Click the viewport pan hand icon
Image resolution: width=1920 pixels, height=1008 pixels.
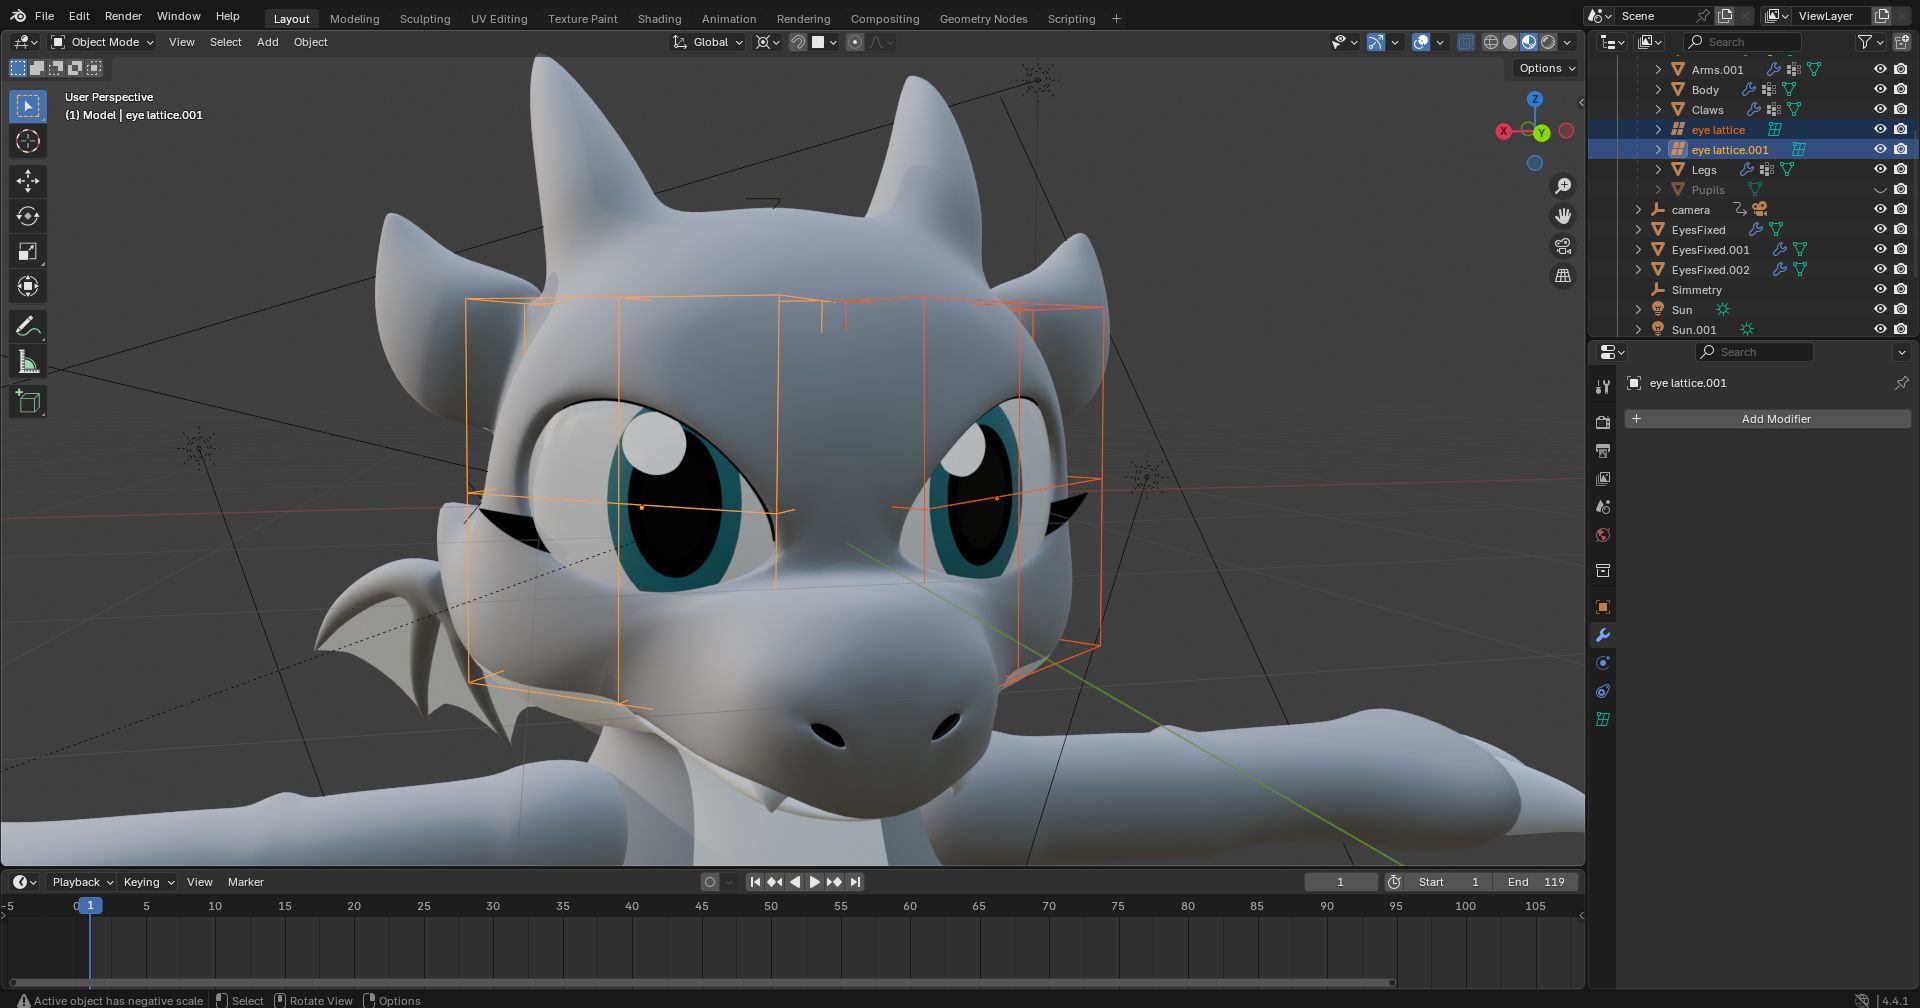pos(1563,216)
